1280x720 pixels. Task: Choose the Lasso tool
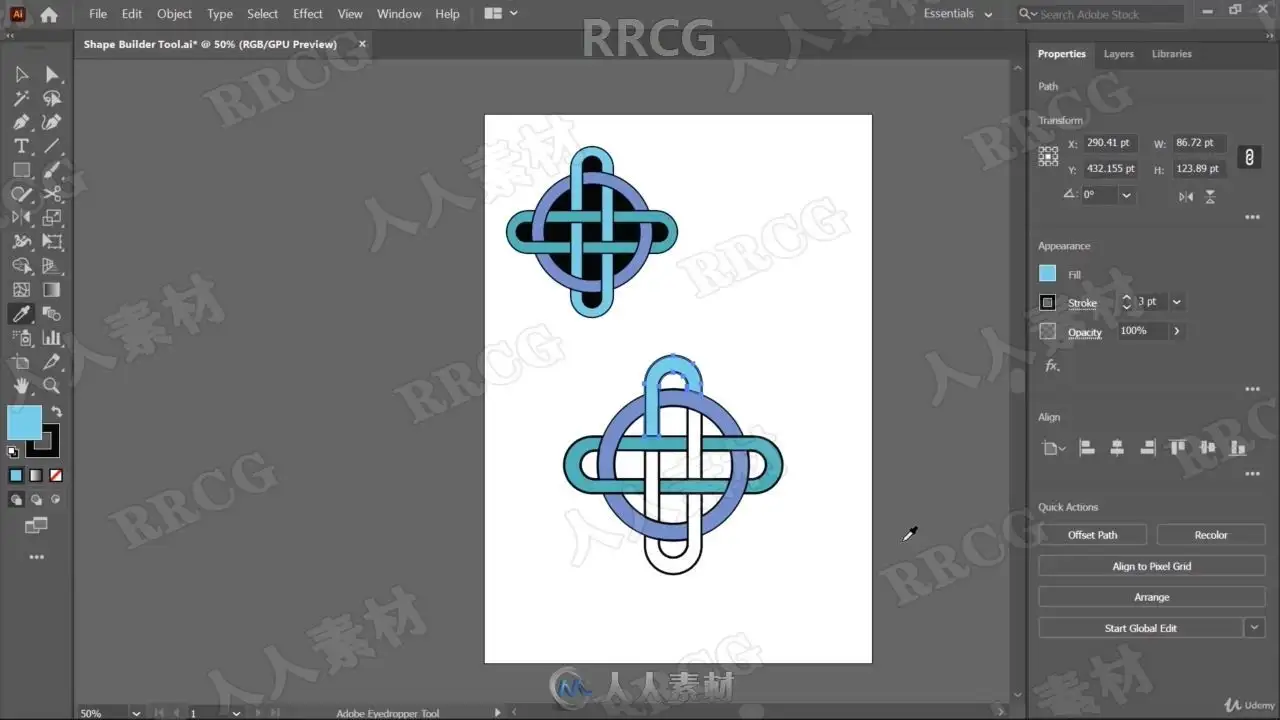(x=52, y=98)
